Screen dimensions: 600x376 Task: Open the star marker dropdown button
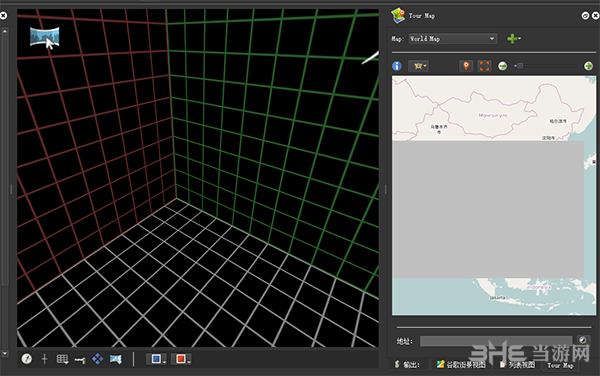419,66
